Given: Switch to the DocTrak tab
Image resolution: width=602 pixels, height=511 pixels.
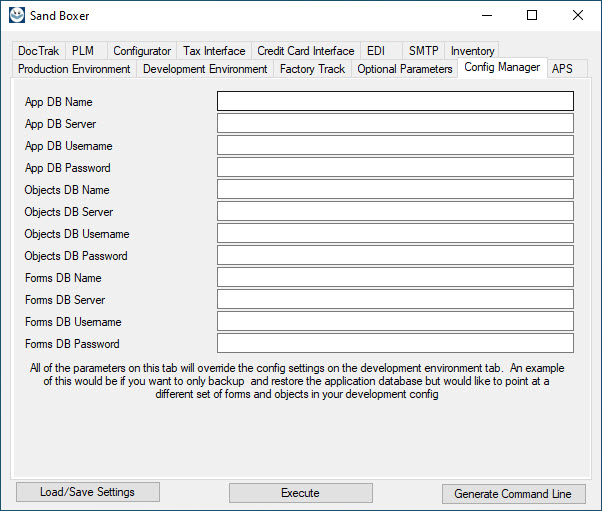Looking at the screenshot, I should pyautogui.click(x=39, y=51).
